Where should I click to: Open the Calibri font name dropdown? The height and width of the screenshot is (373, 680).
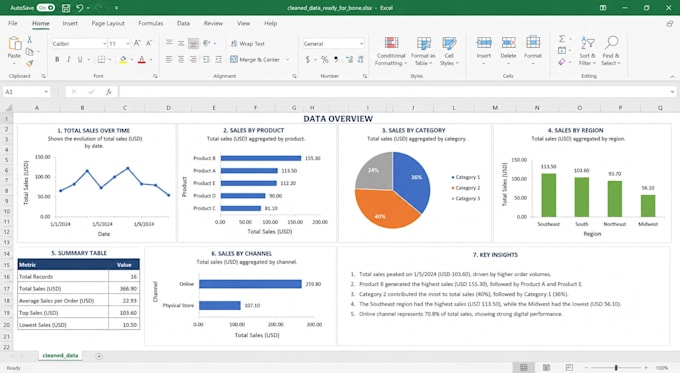pos(104,43)
